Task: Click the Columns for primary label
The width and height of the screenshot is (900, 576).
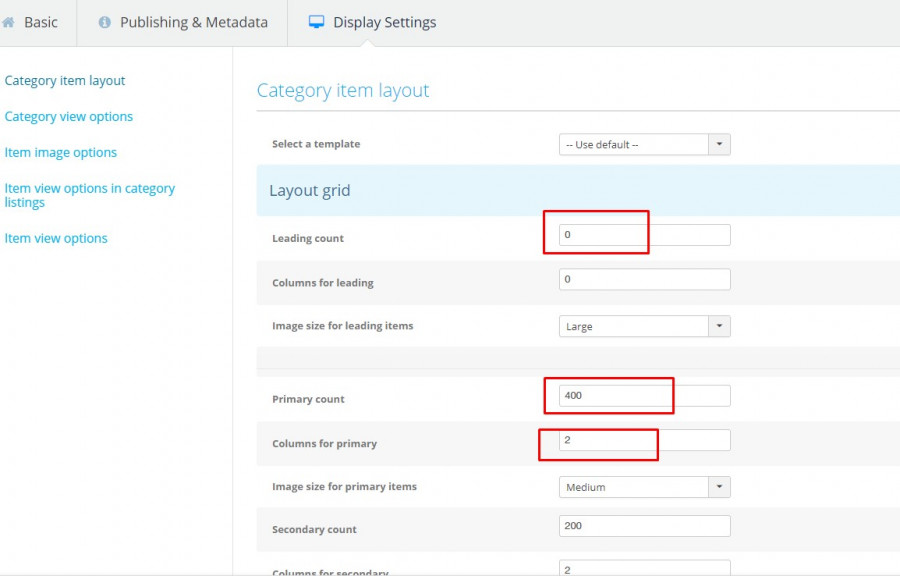Action: (x=324, y=443)
